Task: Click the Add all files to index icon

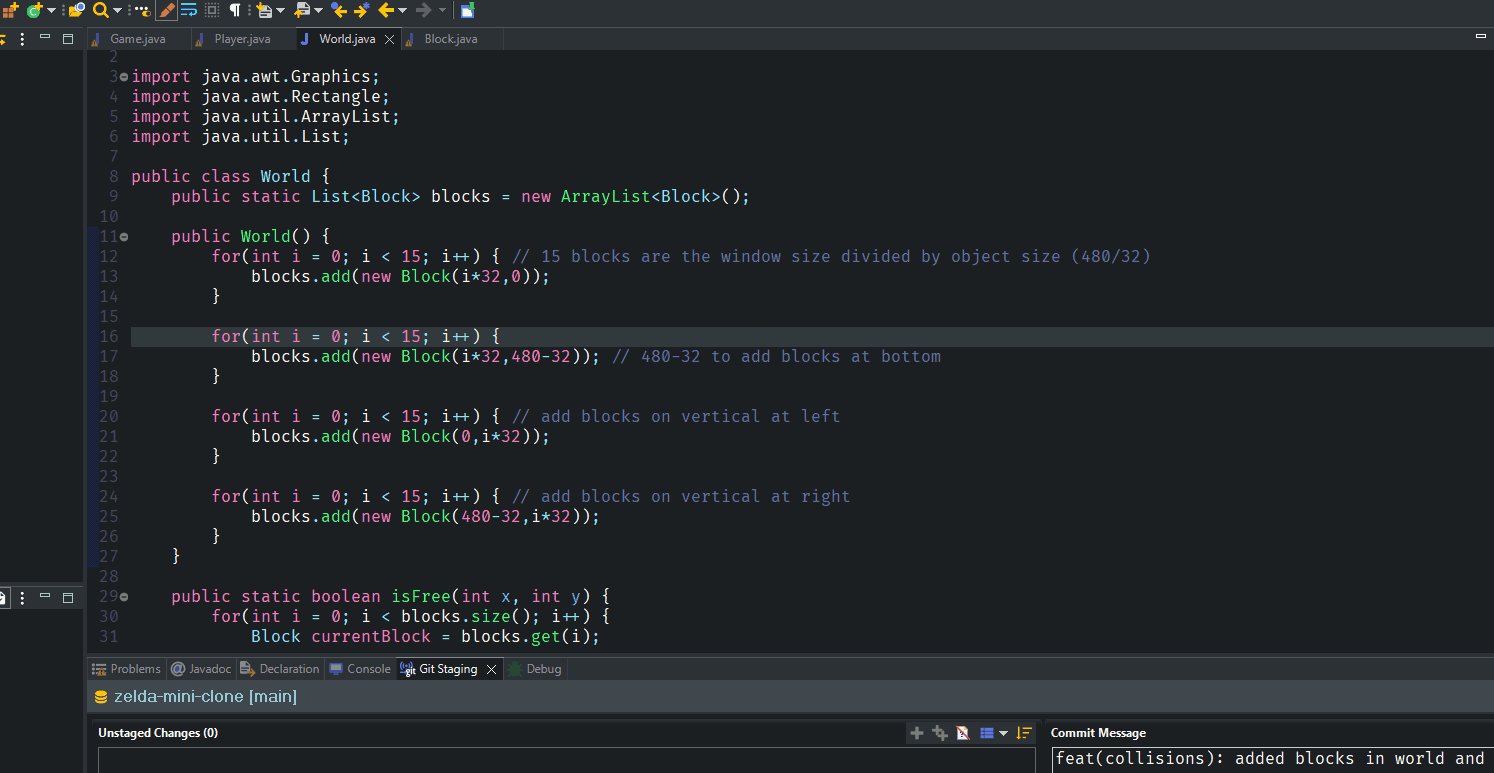Action: click(939, 733)
